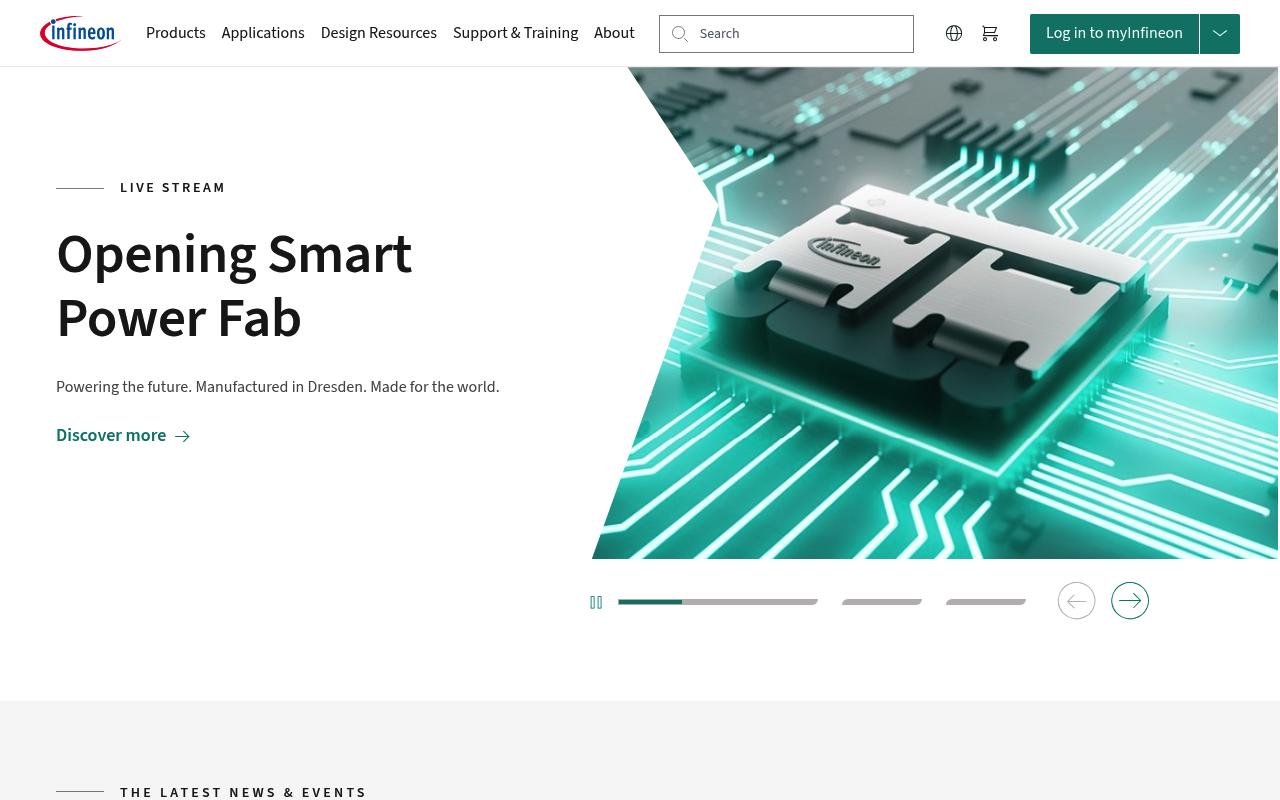Open the Design Resources menu
Viewport: 1280px width, 800px height.
point(379,33)
